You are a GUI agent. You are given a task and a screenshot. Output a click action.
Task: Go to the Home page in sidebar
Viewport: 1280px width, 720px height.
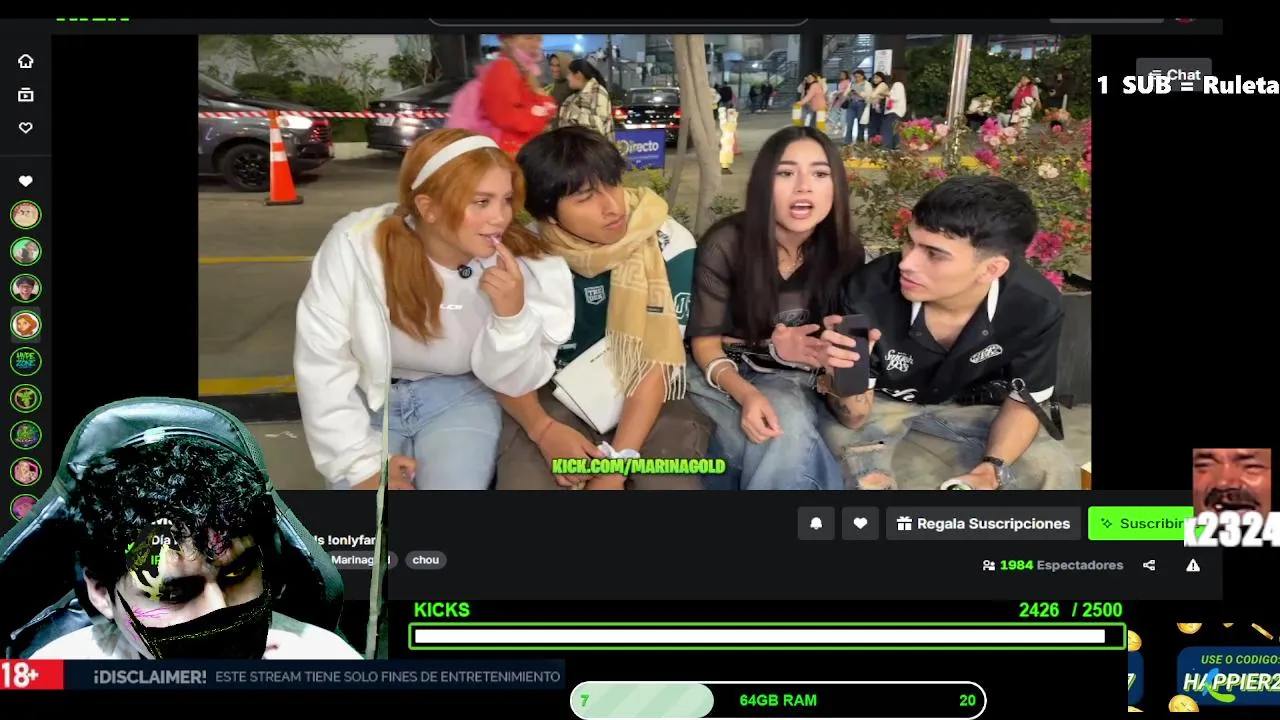pyautogui.click(x=26, y=61)
